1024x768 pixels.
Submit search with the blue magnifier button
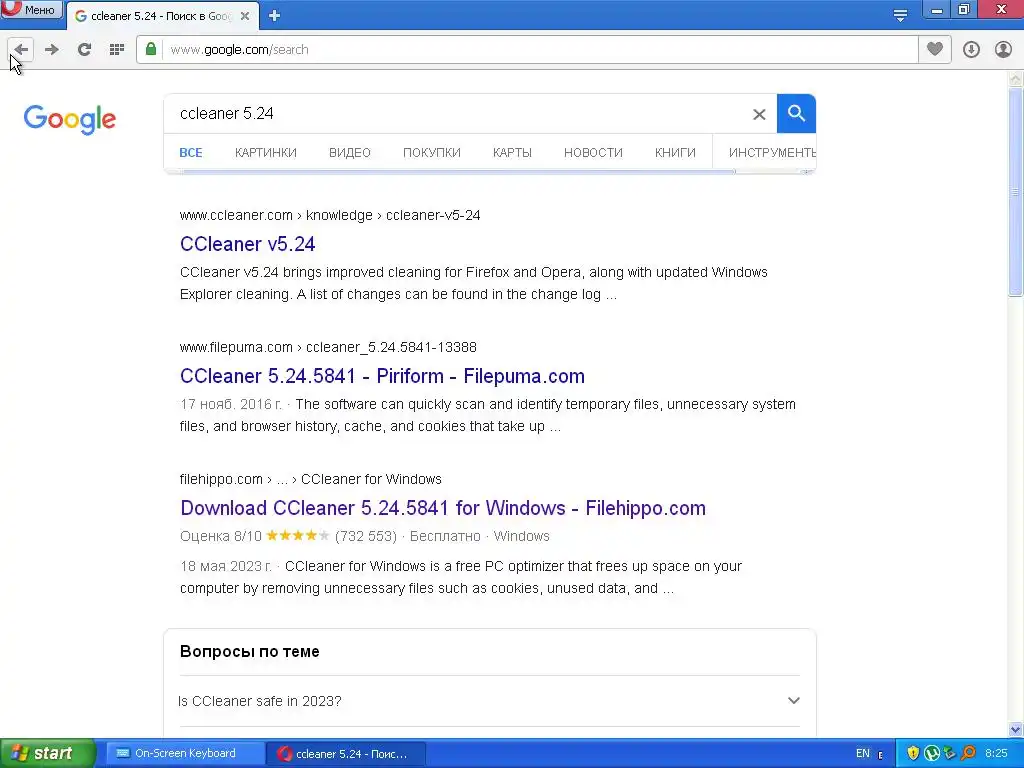(x=796, y=114)
